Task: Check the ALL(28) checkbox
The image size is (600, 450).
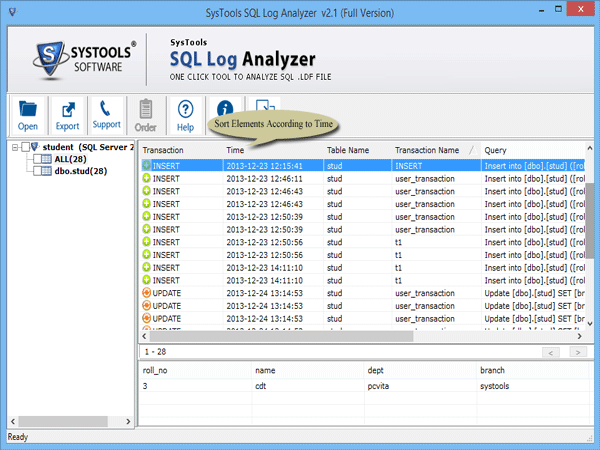Action: click(38, 159)
